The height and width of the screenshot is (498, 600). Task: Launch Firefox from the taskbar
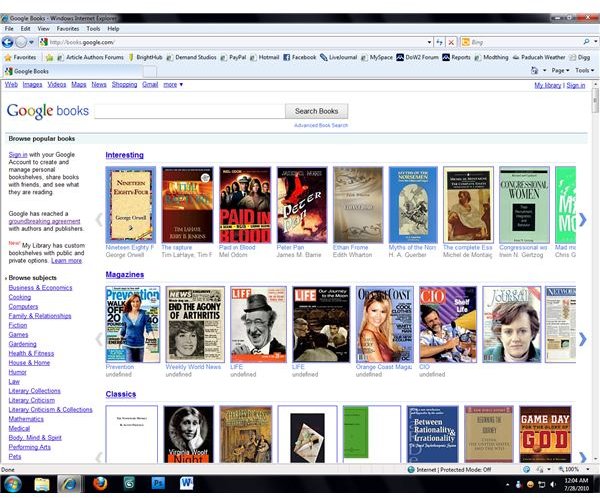coord(100,484)
